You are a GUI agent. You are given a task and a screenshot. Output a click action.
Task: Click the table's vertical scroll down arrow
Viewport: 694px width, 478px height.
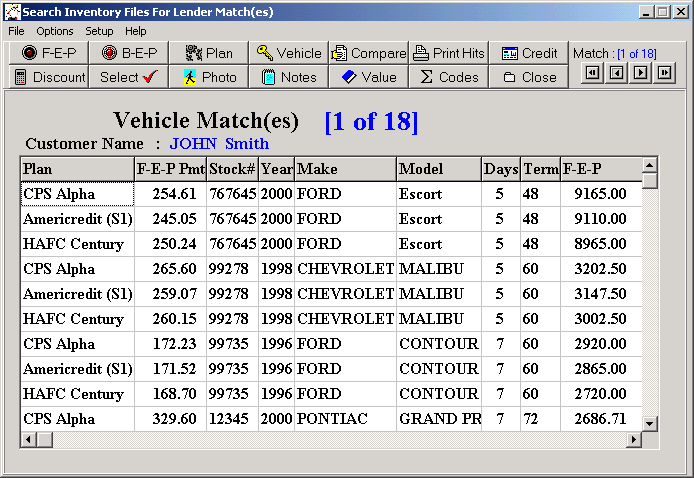(x=650, y=424)
